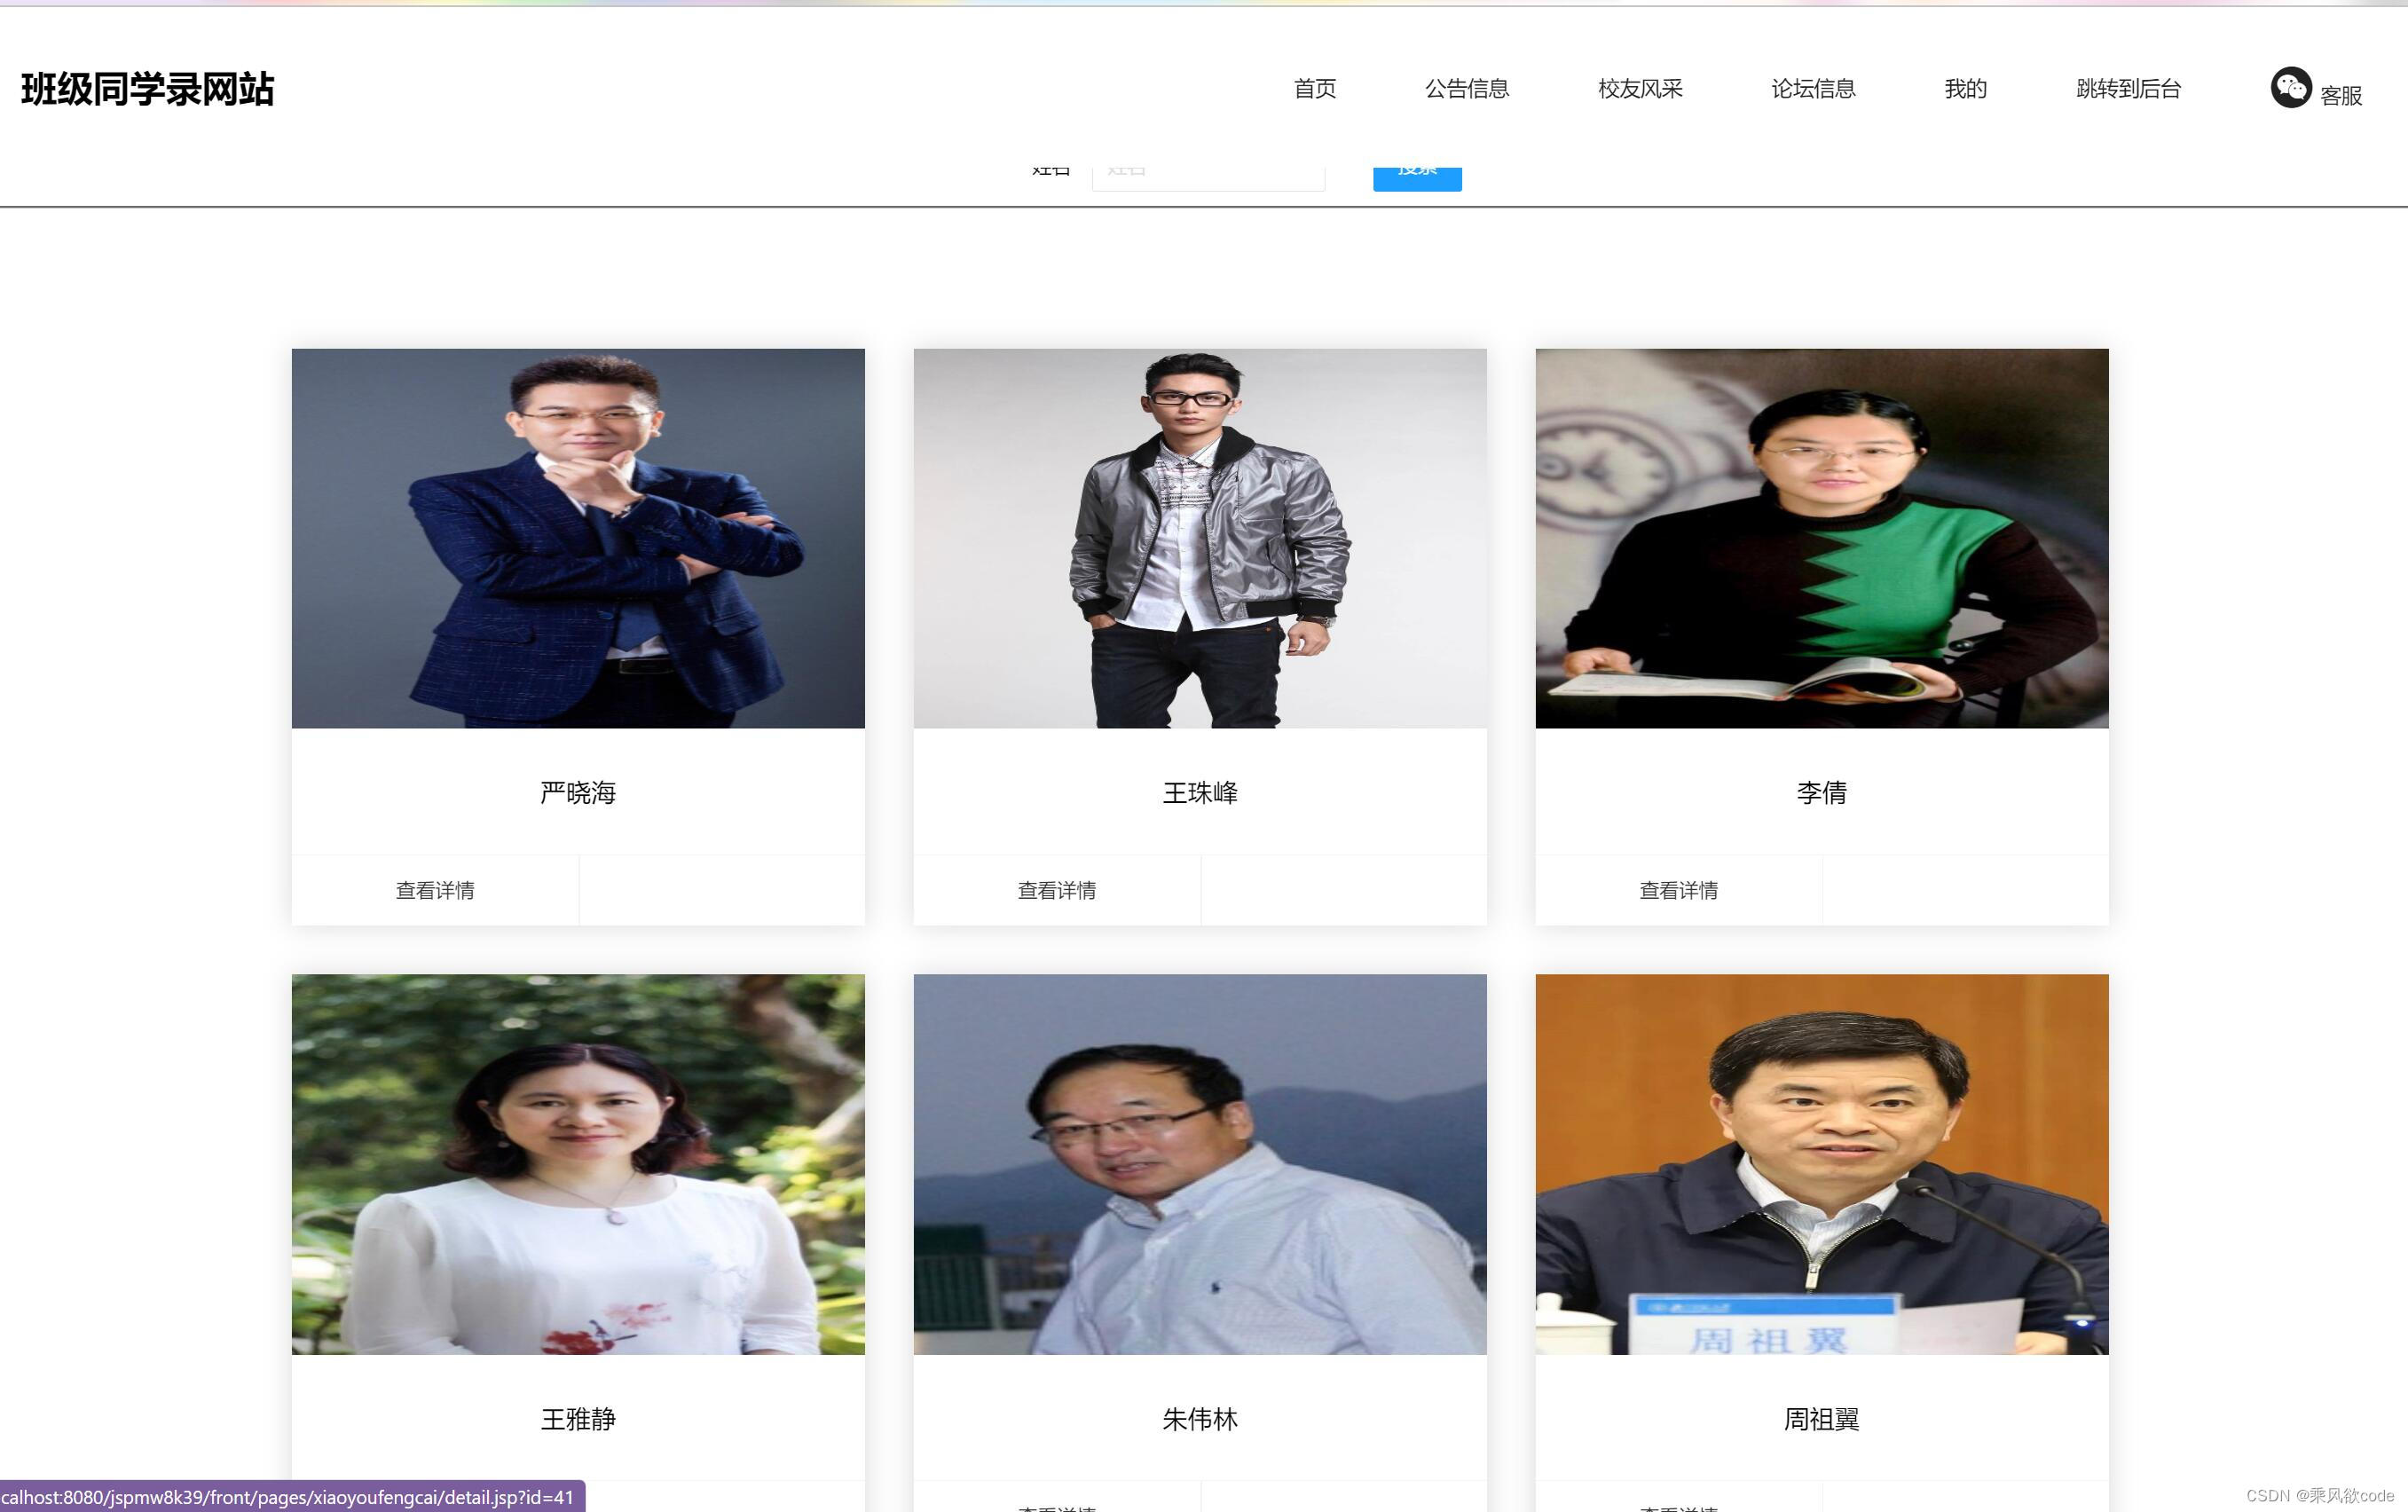Open the 我的 menu item
The image size is (2408, 1512).
point(1963,88)
